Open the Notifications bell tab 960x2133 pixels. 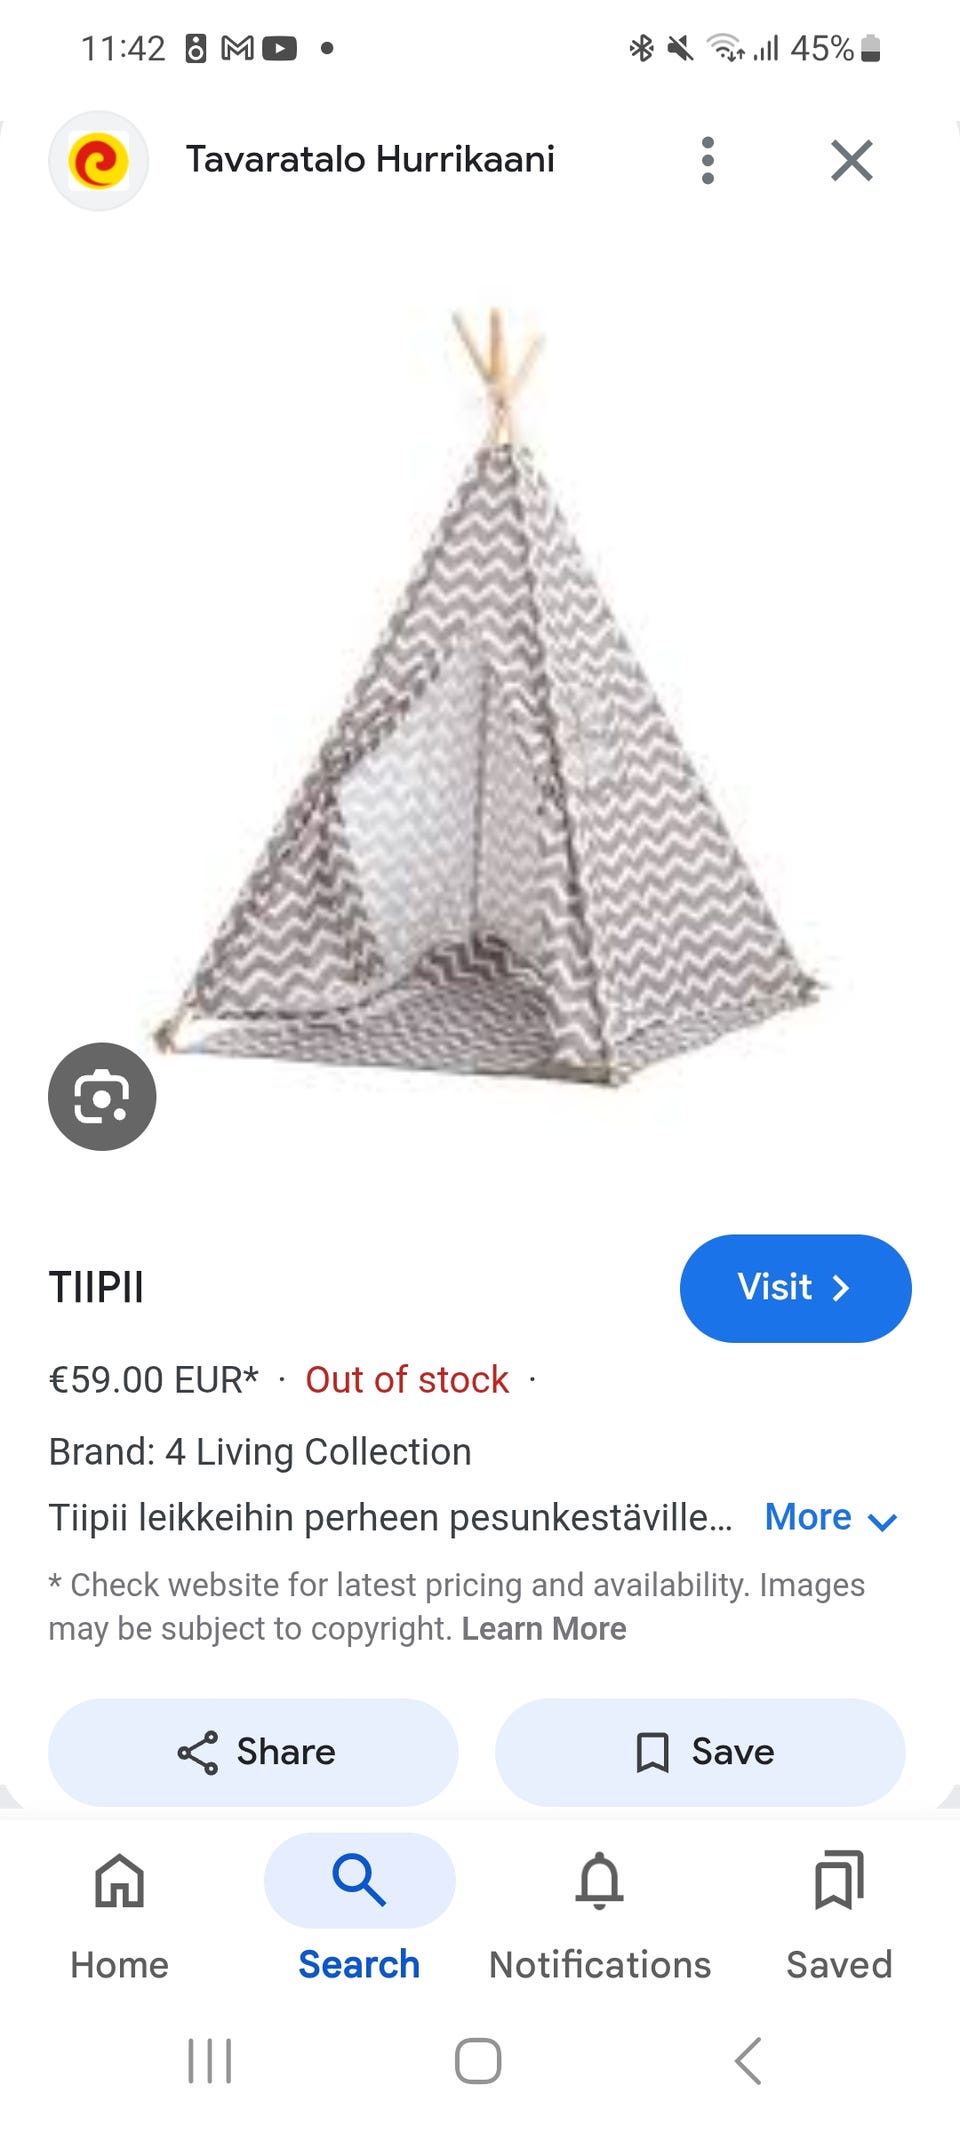click(x=600, y=1915)
